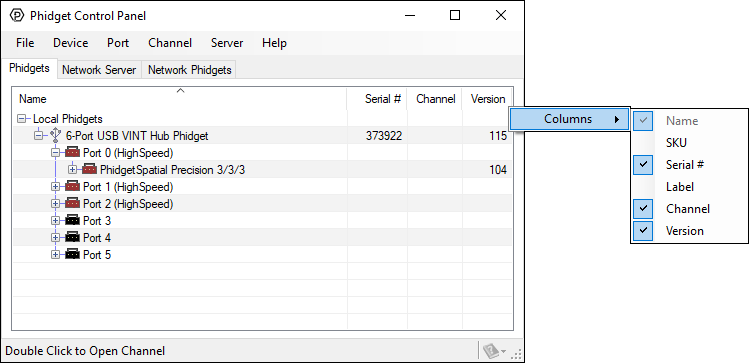Image resolution: width=749 pixels, height=363 pixels.
Task: Click the red port icon for Port 1
Action: point(72,187)
